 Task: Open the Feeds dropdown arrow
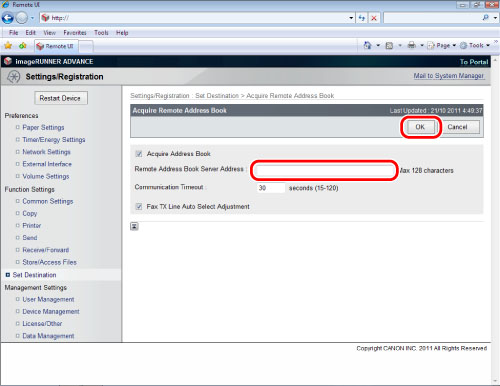click(x=400, y=45)
